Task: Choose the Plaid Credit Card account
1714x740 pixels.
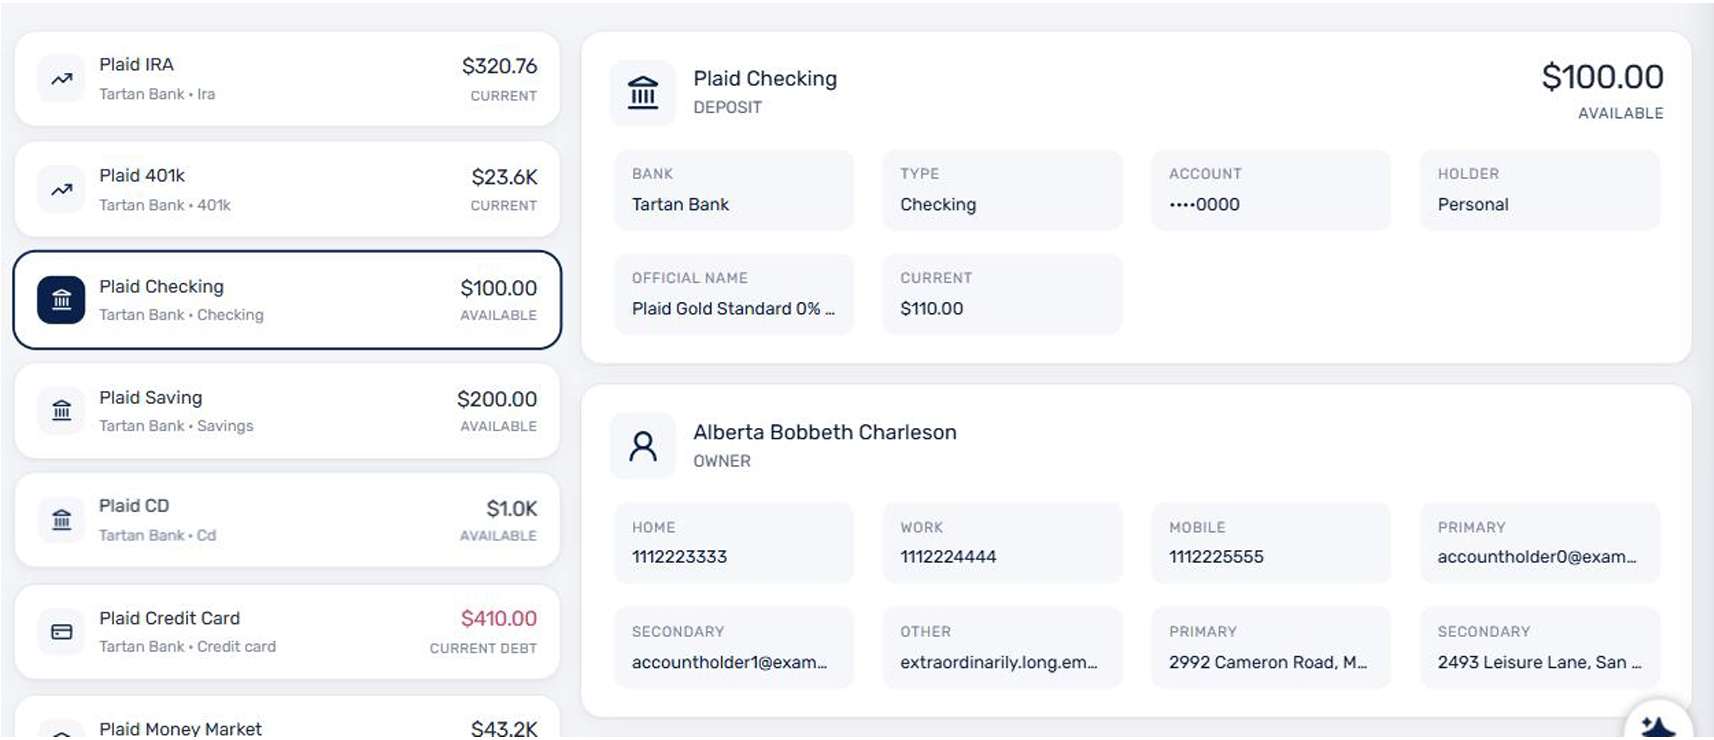Action: point(287,632)
